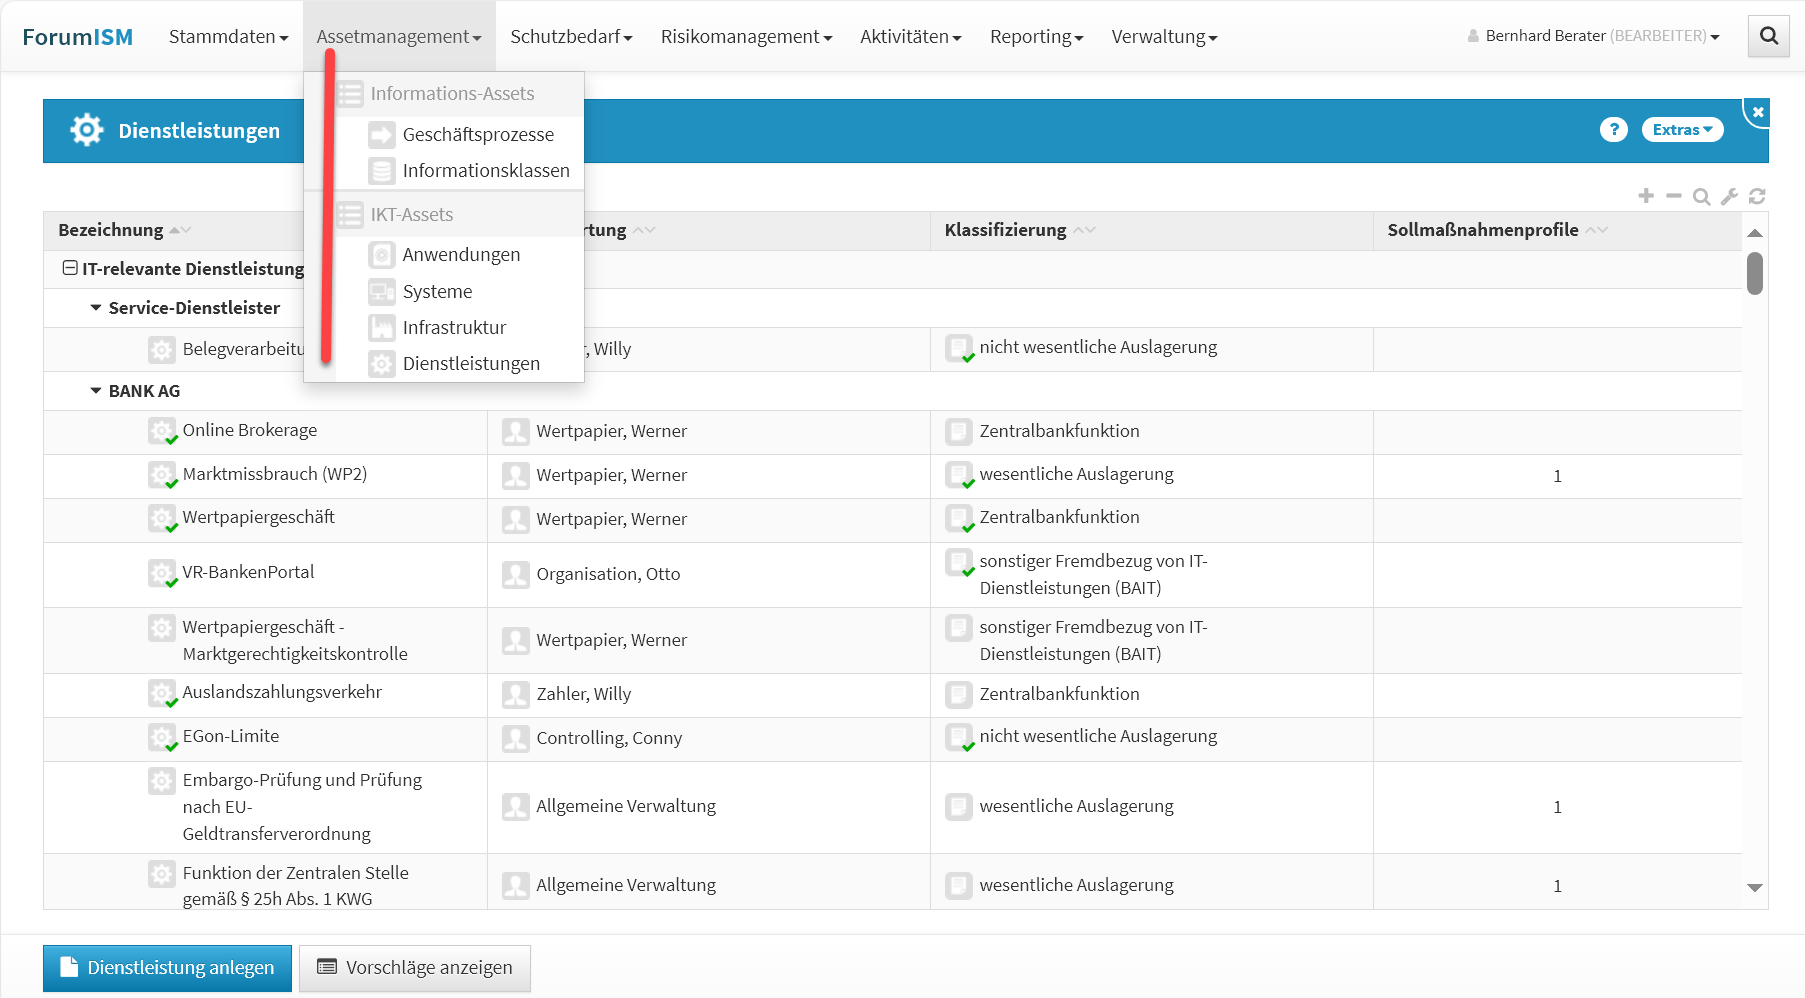Screen dimensions: 1805x998
Task: Choose Systeme in the IKT-Assets menu
Action: pos(437,291)
